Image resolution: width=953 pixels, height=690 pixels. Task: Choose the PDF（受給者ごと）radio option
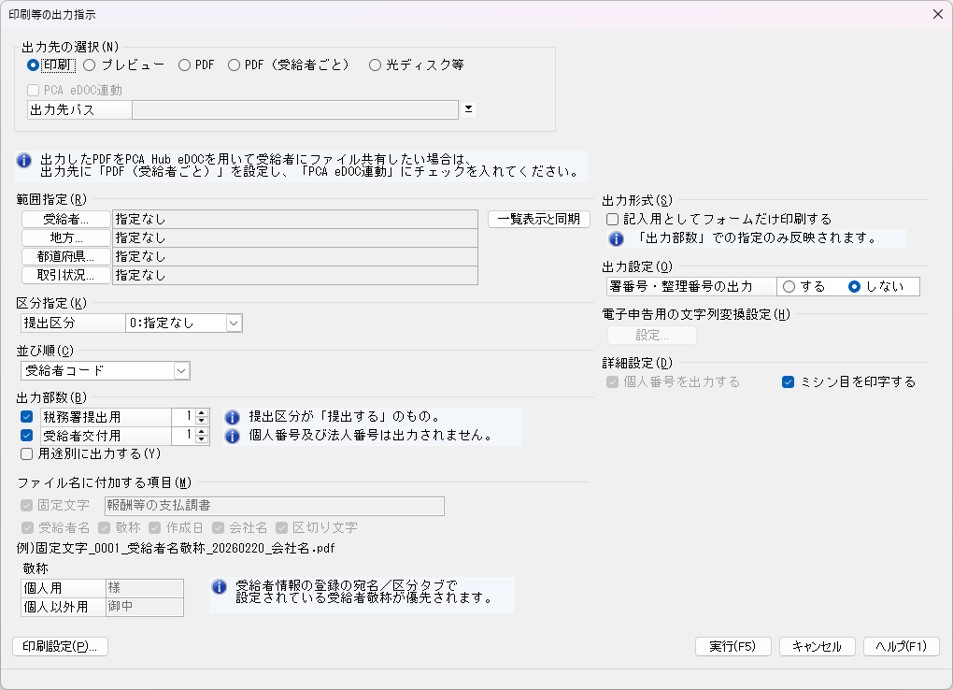[x=234, y=65]
